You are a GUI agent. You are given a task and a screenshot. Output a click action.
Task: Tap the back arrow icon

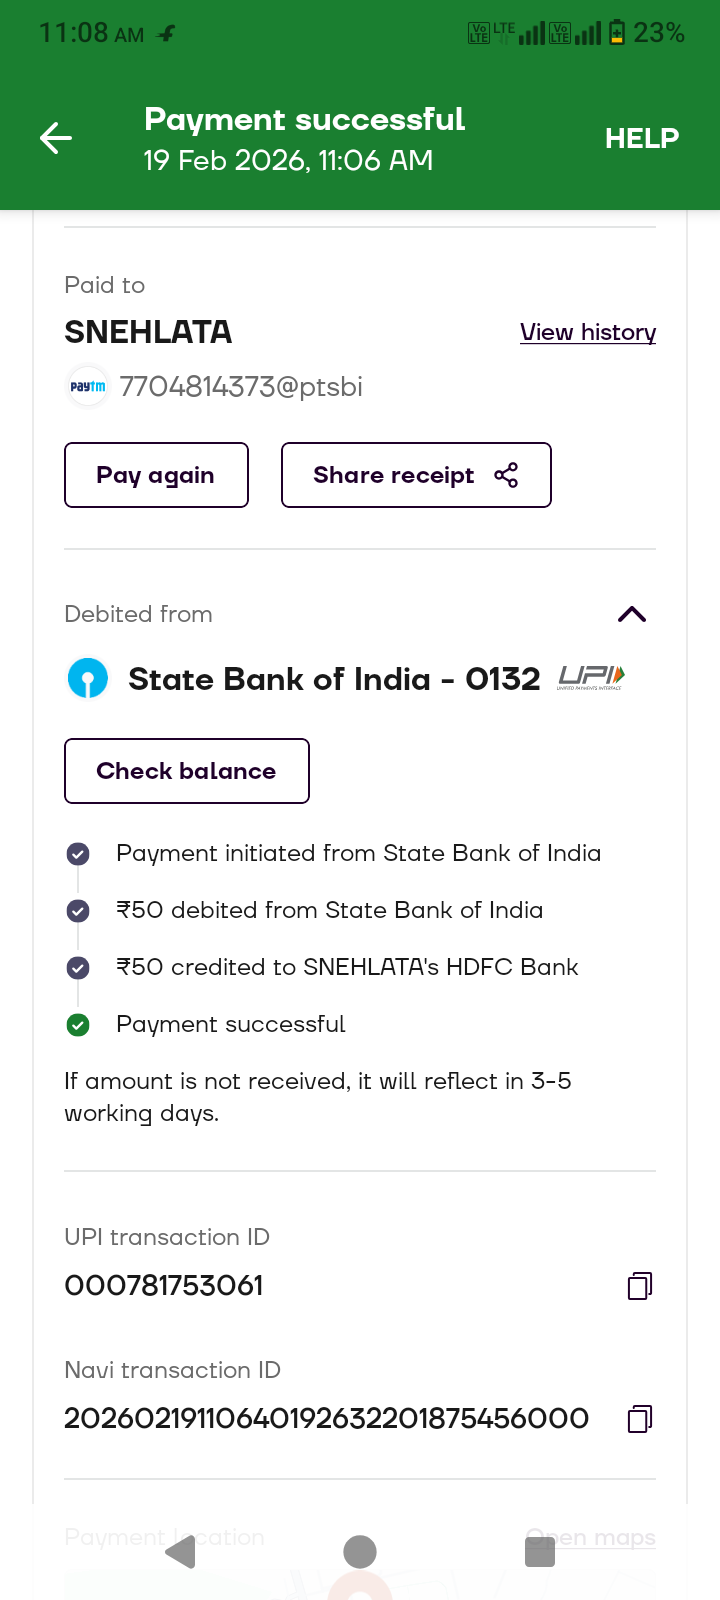(x=56, y=138)
